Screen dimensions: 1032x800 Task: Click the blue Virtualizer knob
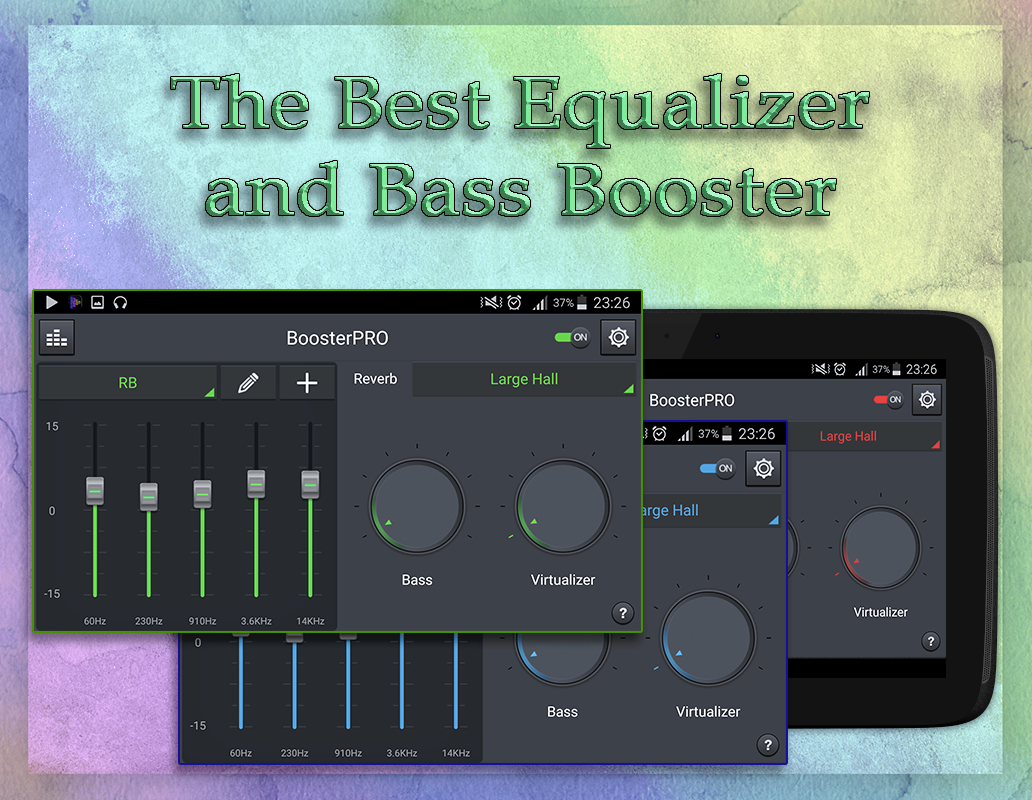708,638
